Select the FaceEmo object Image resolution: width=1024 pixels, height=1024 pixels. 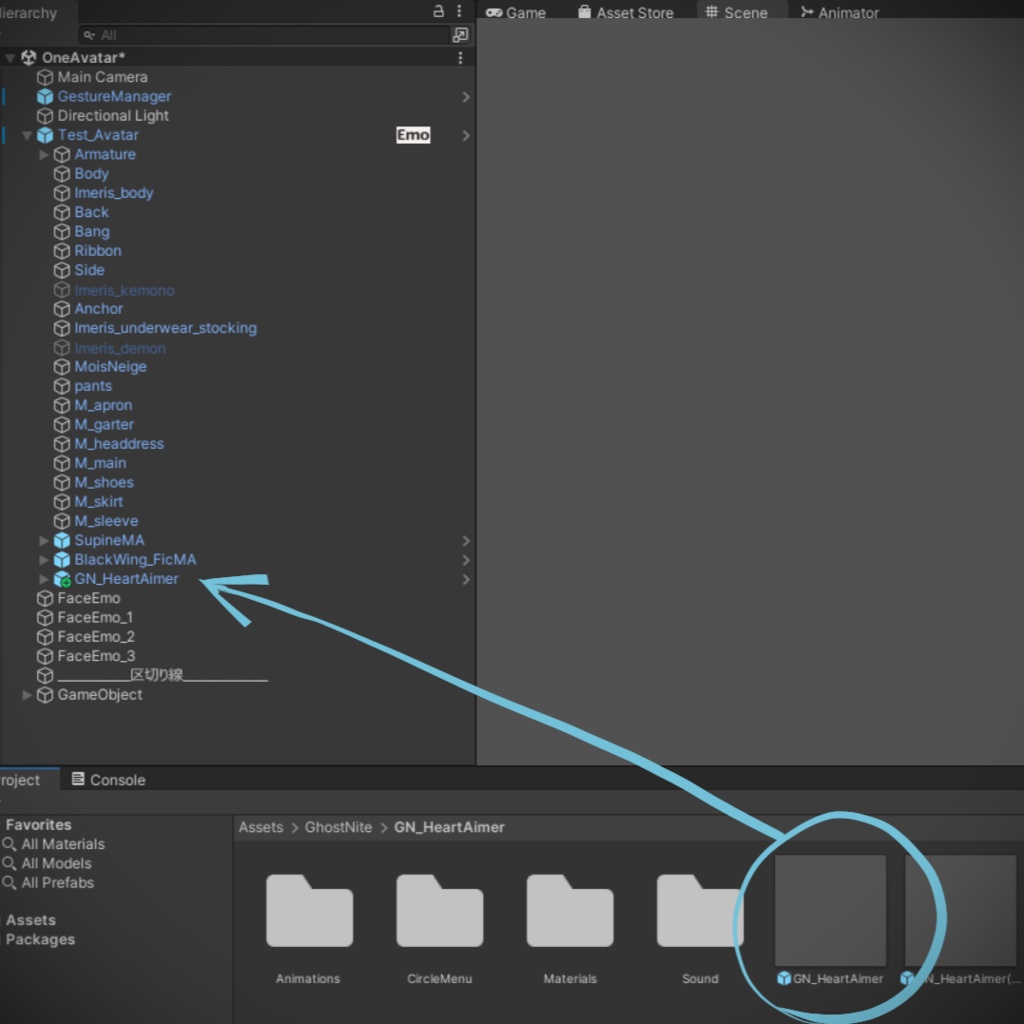click(x=89, y=599)
